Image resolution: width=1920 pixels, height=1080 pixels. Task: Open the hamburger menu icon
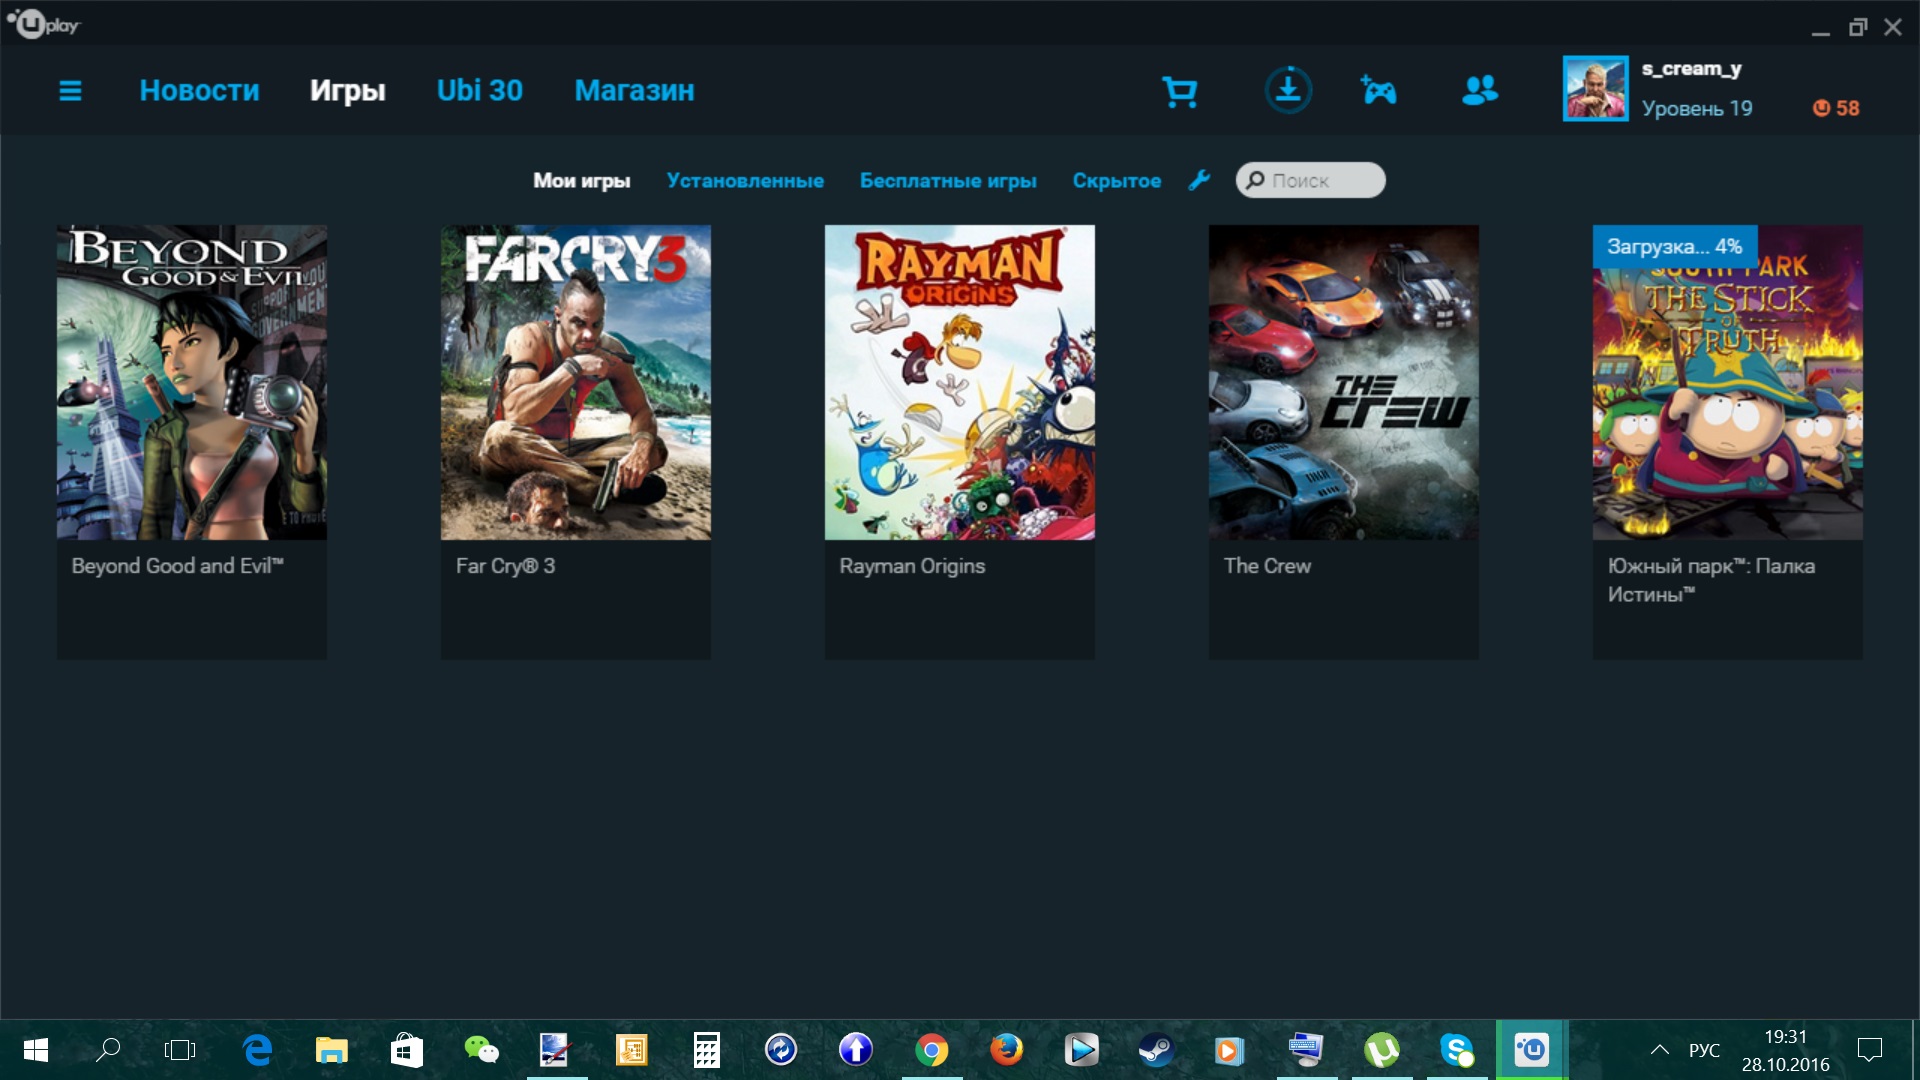[70, 91]
